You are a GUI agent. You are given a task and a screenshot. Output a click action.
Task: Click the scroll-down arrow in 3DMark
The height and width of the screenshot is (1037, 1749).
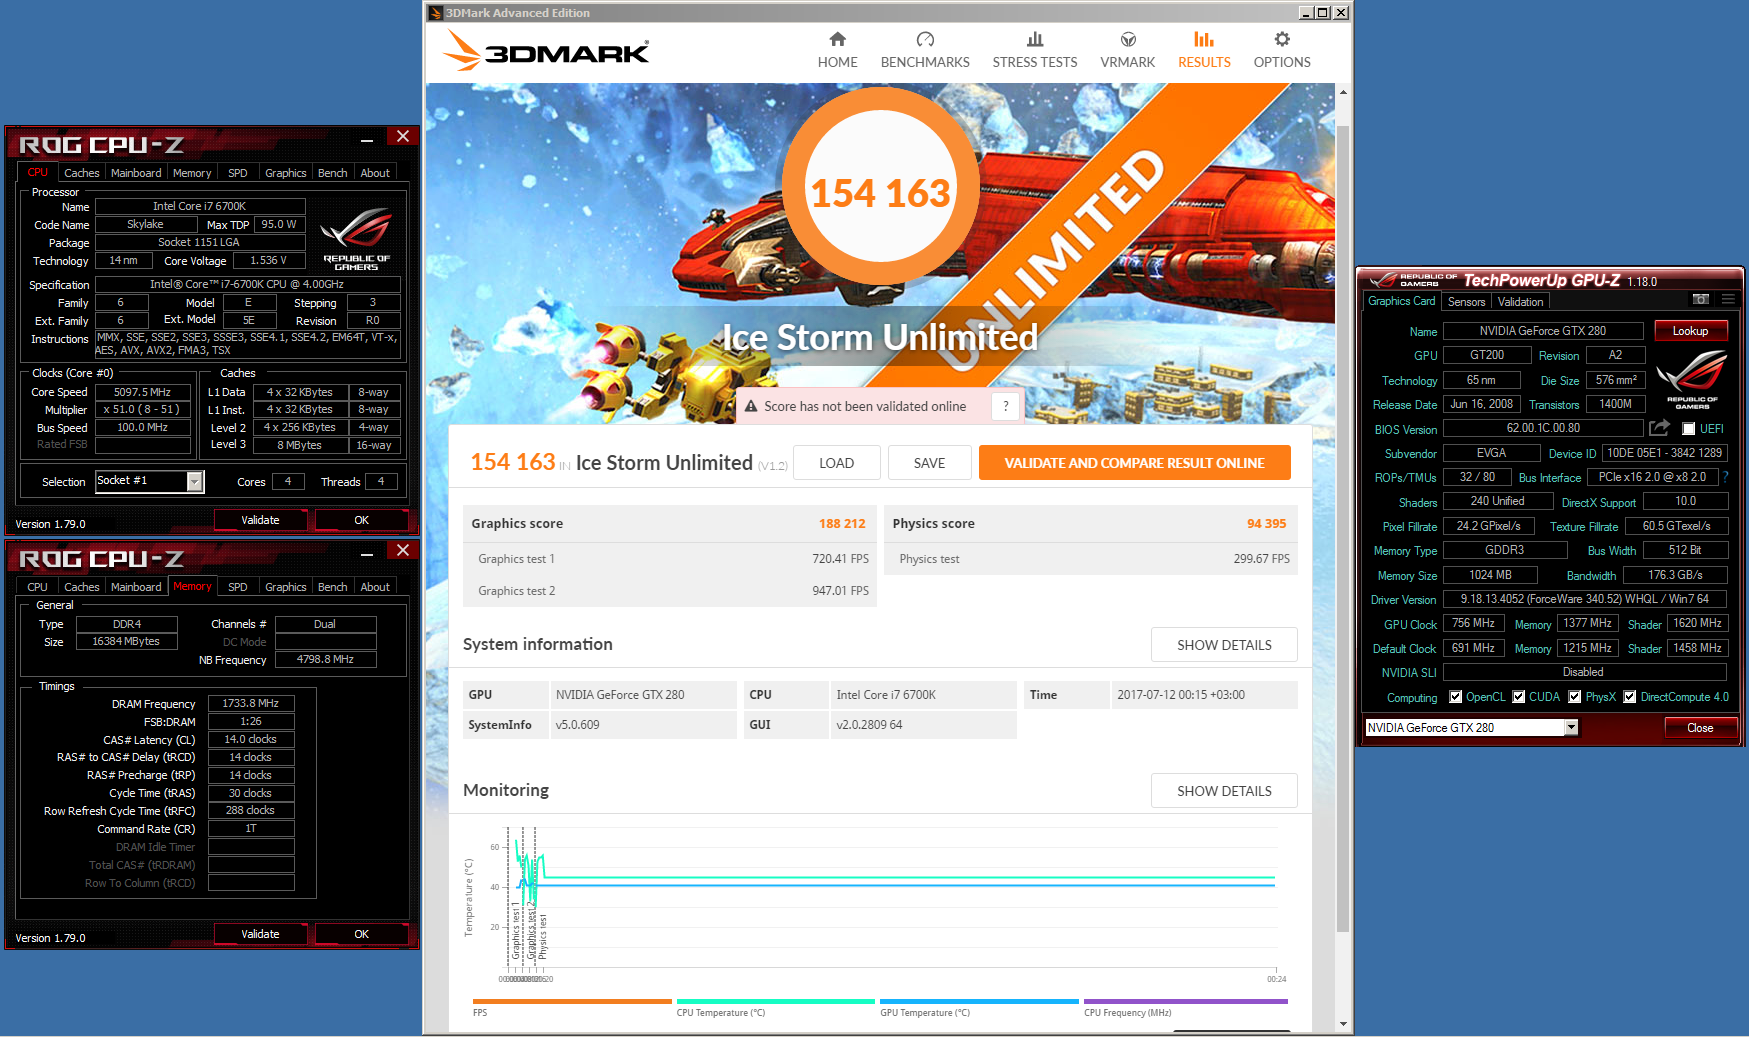(x=1343, y=1024)
